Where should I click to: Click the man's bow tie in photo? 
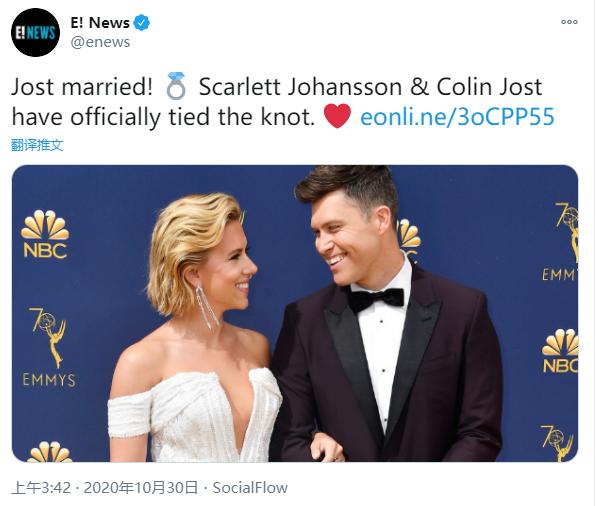click(376, 300)
